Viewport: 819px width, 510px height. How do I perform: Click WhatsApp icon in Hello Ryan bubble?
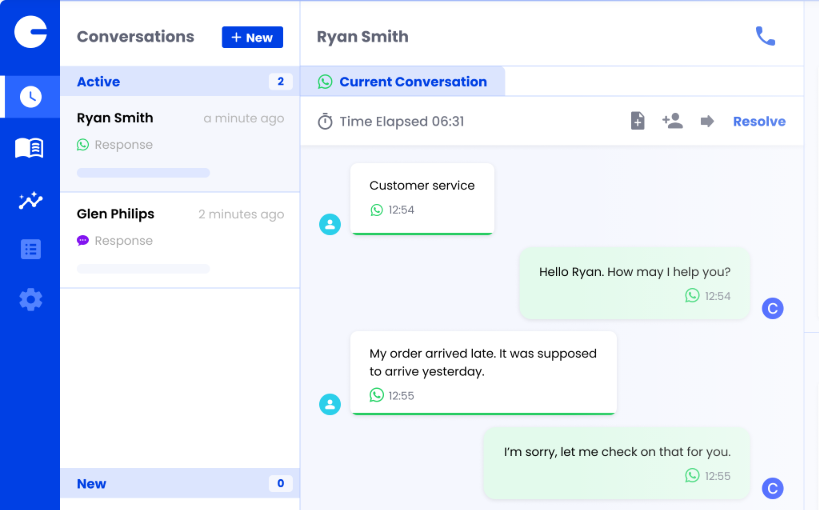coord(692,295)
